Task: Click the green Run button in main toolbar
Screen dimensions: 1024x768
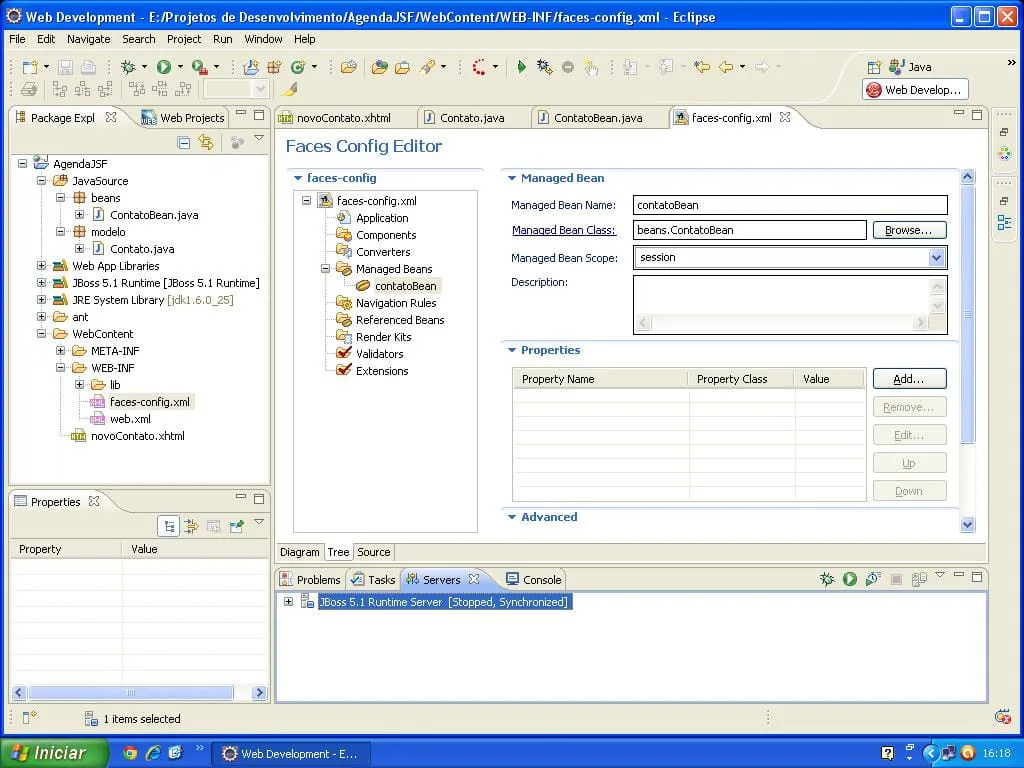Action: (163, 67)
